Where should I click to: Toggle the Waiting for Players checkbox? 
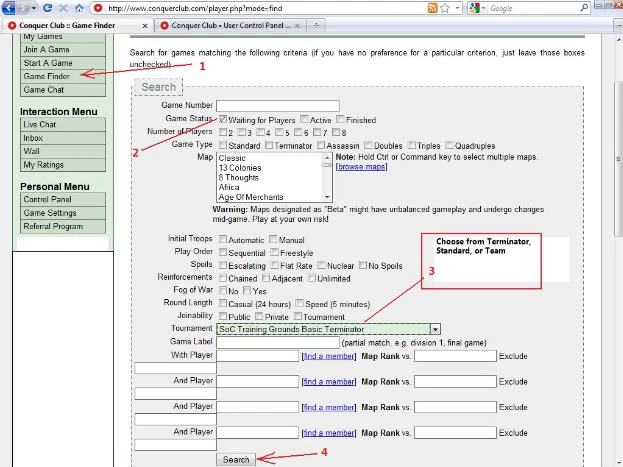(223, 119)
